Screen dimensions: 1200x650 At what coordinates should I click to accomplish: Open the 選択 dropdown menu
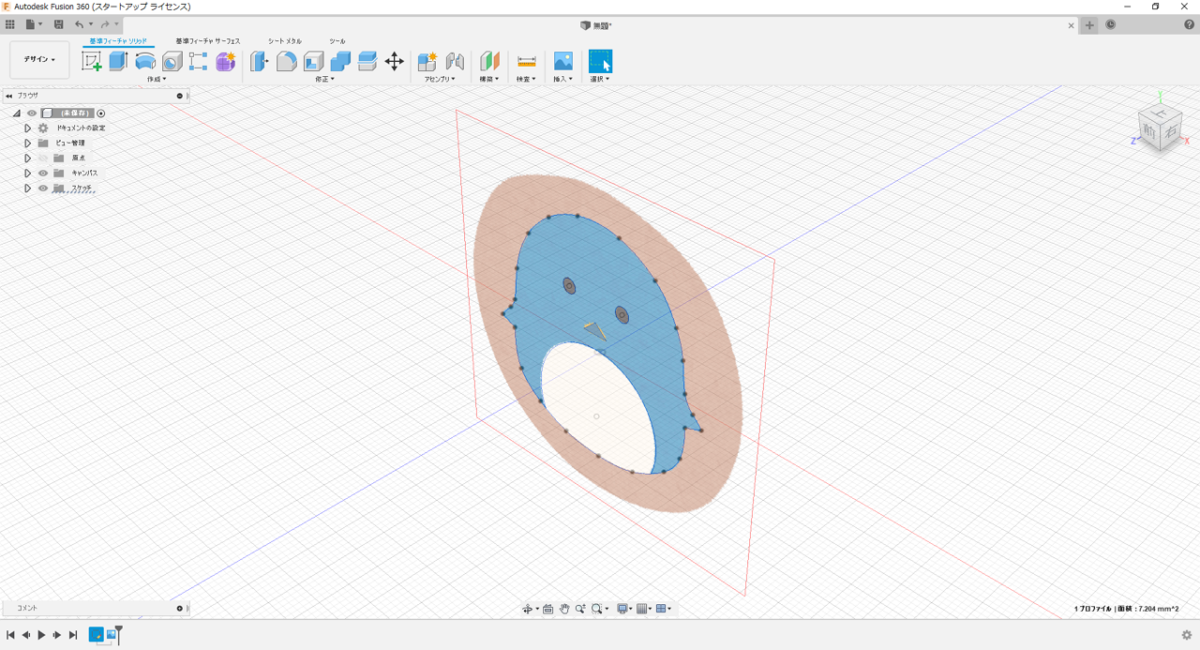600,78
